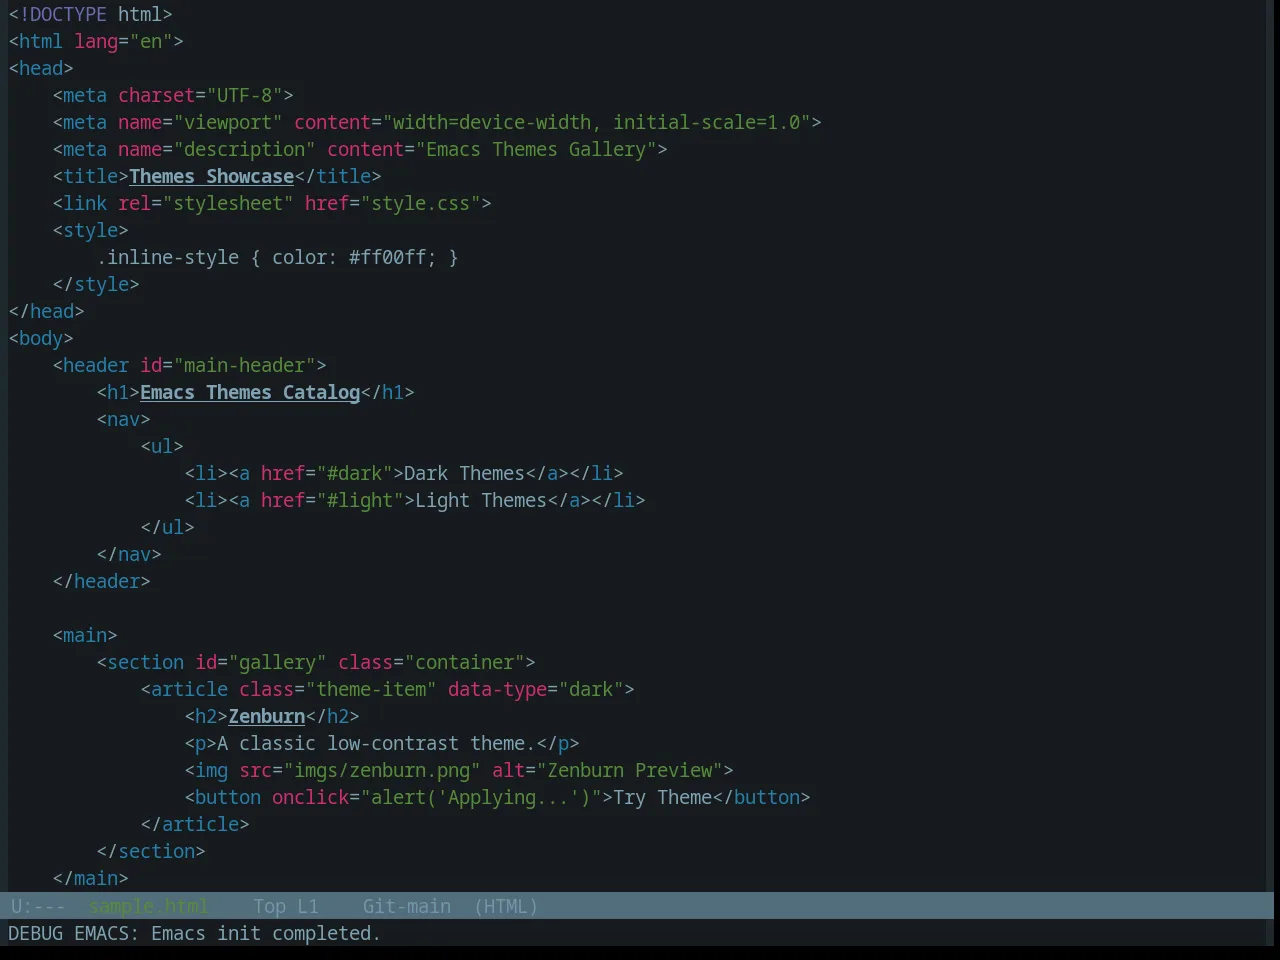Click the class="container" attribute
The image size is (1280, 960).
point(431,662)
